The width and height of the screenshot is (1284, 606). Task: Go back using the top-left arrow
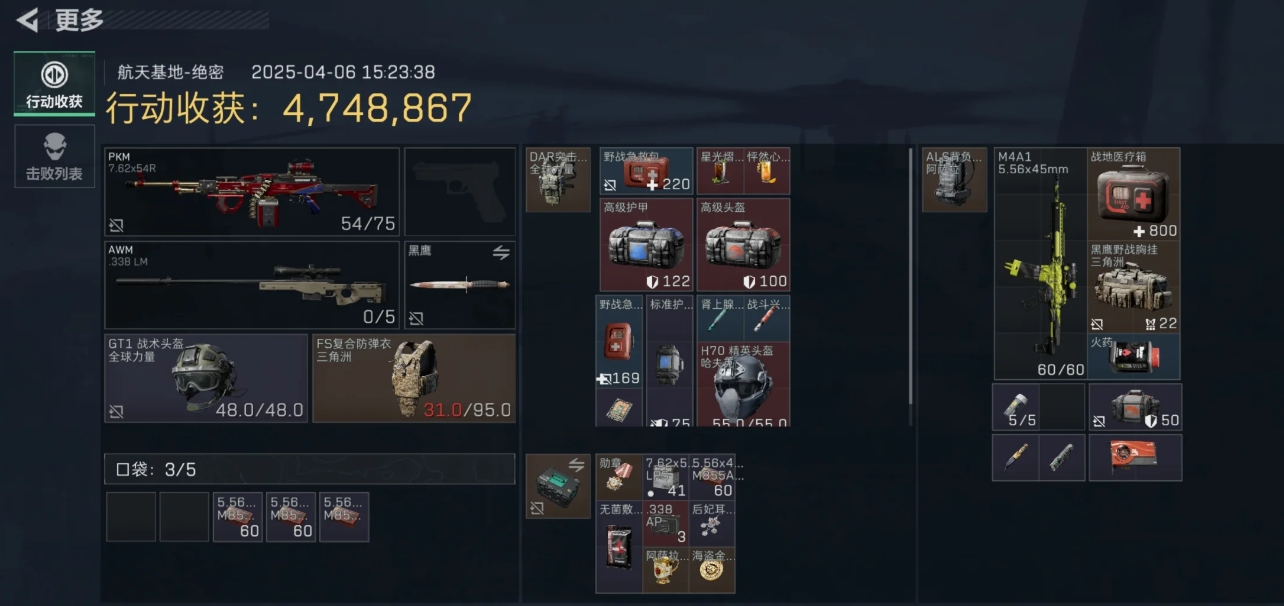(28, 20)
